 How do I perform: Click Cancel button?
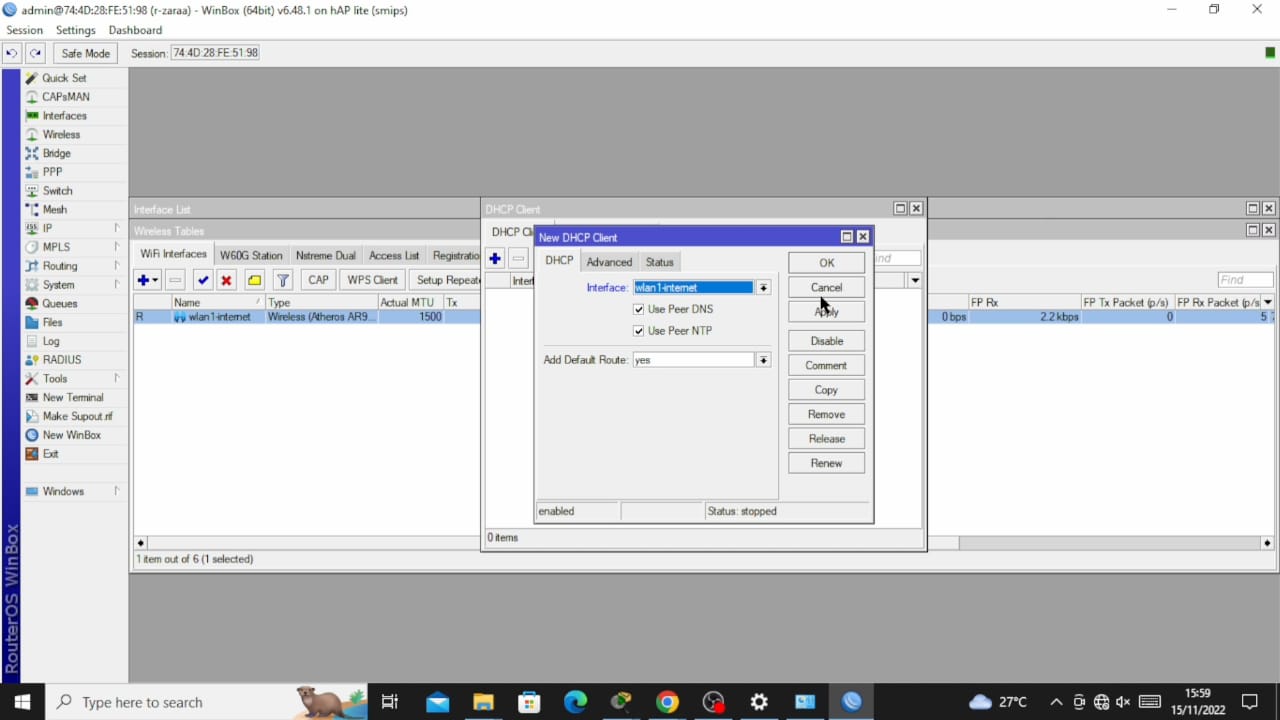click(x=826, y=288)
